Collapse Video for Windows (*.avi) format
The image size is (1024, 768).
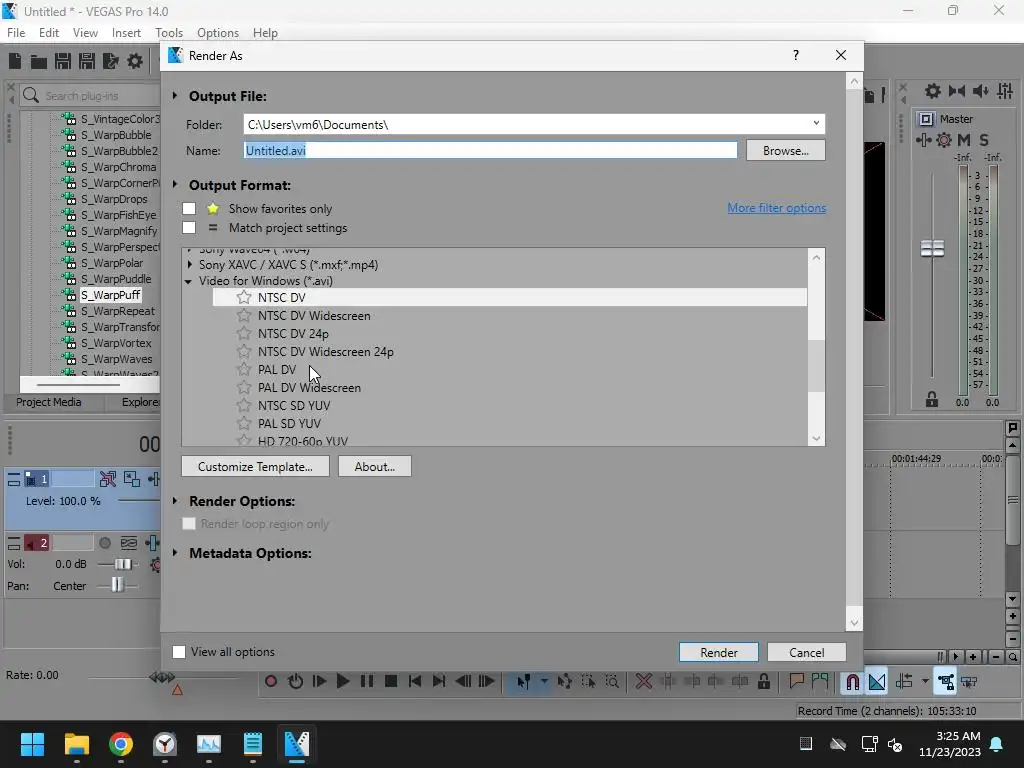click(189, 281)
